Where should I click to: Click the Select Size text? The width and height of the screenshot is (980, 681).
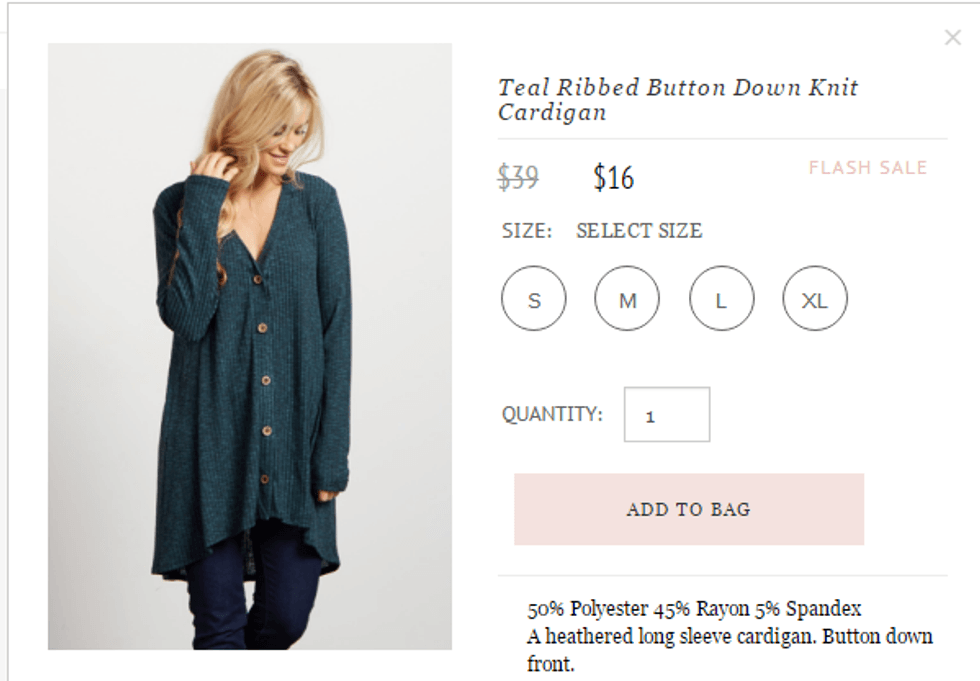(639, 231)
